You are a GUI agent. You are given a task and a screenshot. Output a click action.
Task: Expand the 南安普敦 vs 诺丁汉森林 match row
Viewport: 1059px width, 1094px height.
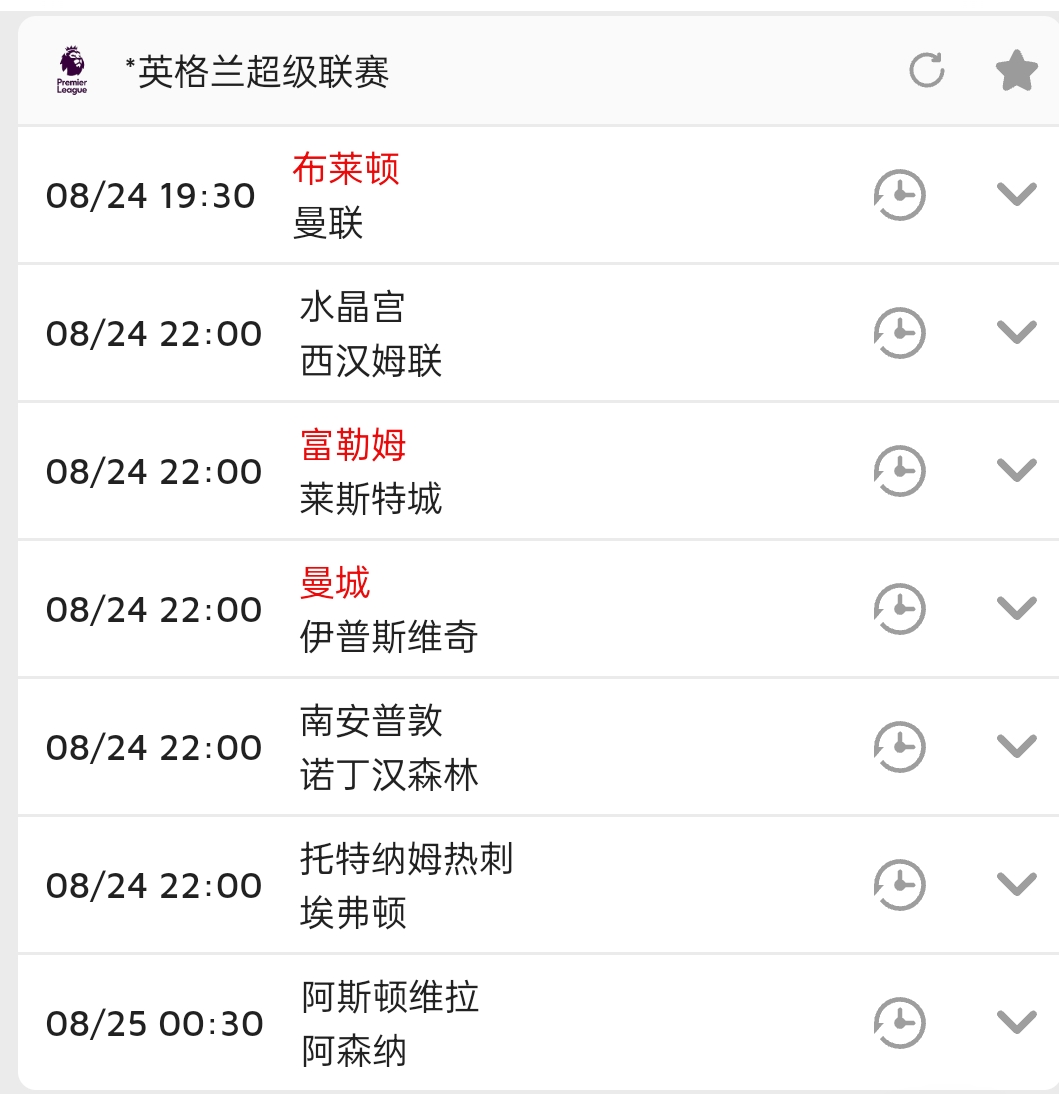[x=1016, y=746]
